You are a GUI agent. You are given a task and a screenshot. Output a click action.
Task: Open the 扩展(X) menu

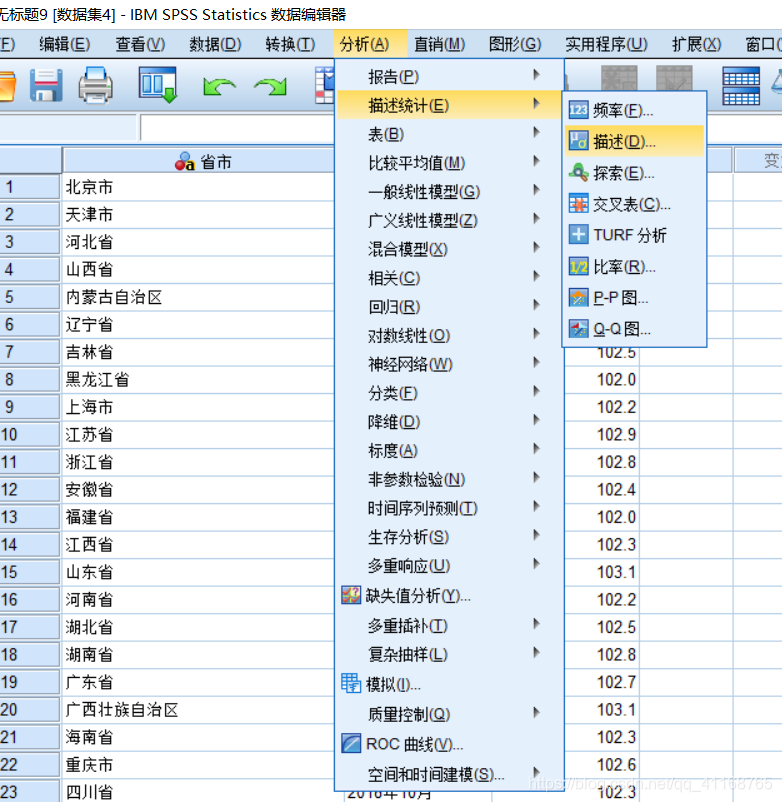coord(696,44)
